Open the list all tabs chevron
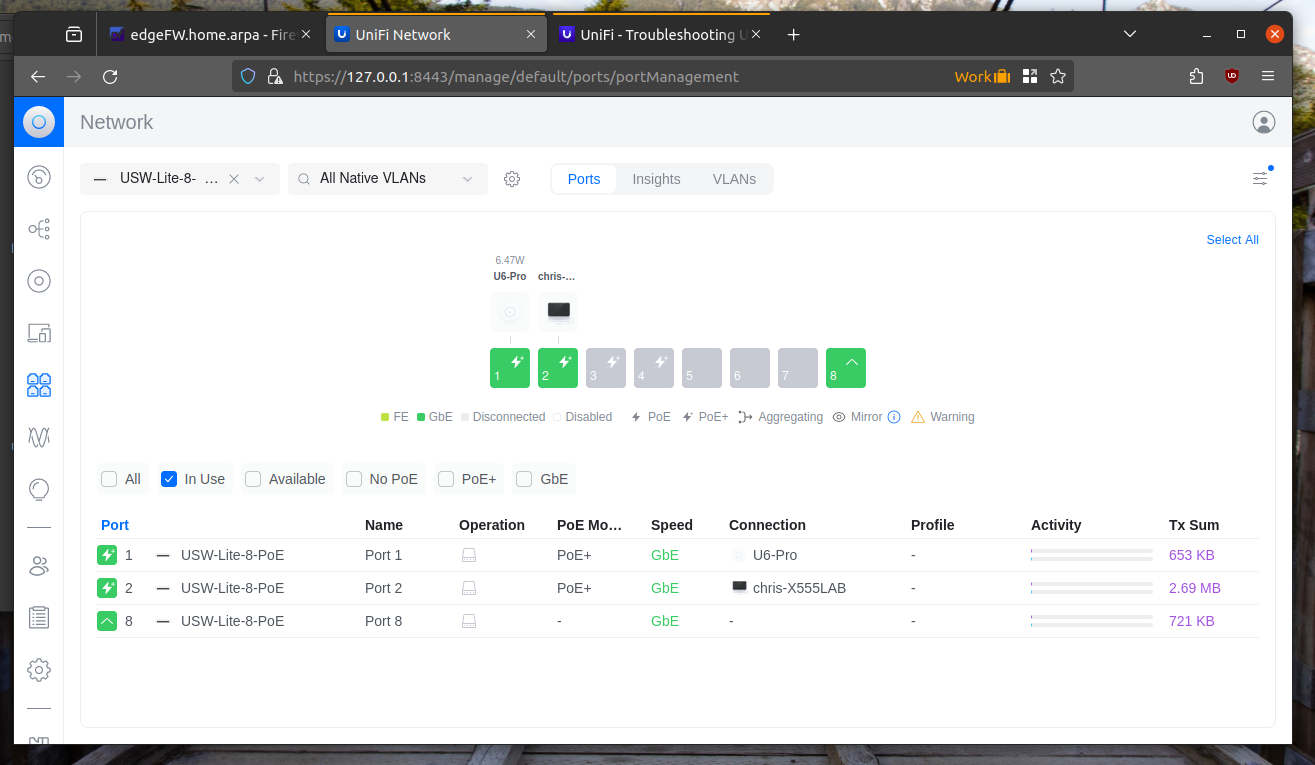This screenshot has height=765, width=1315. [x=1130, y=34]
